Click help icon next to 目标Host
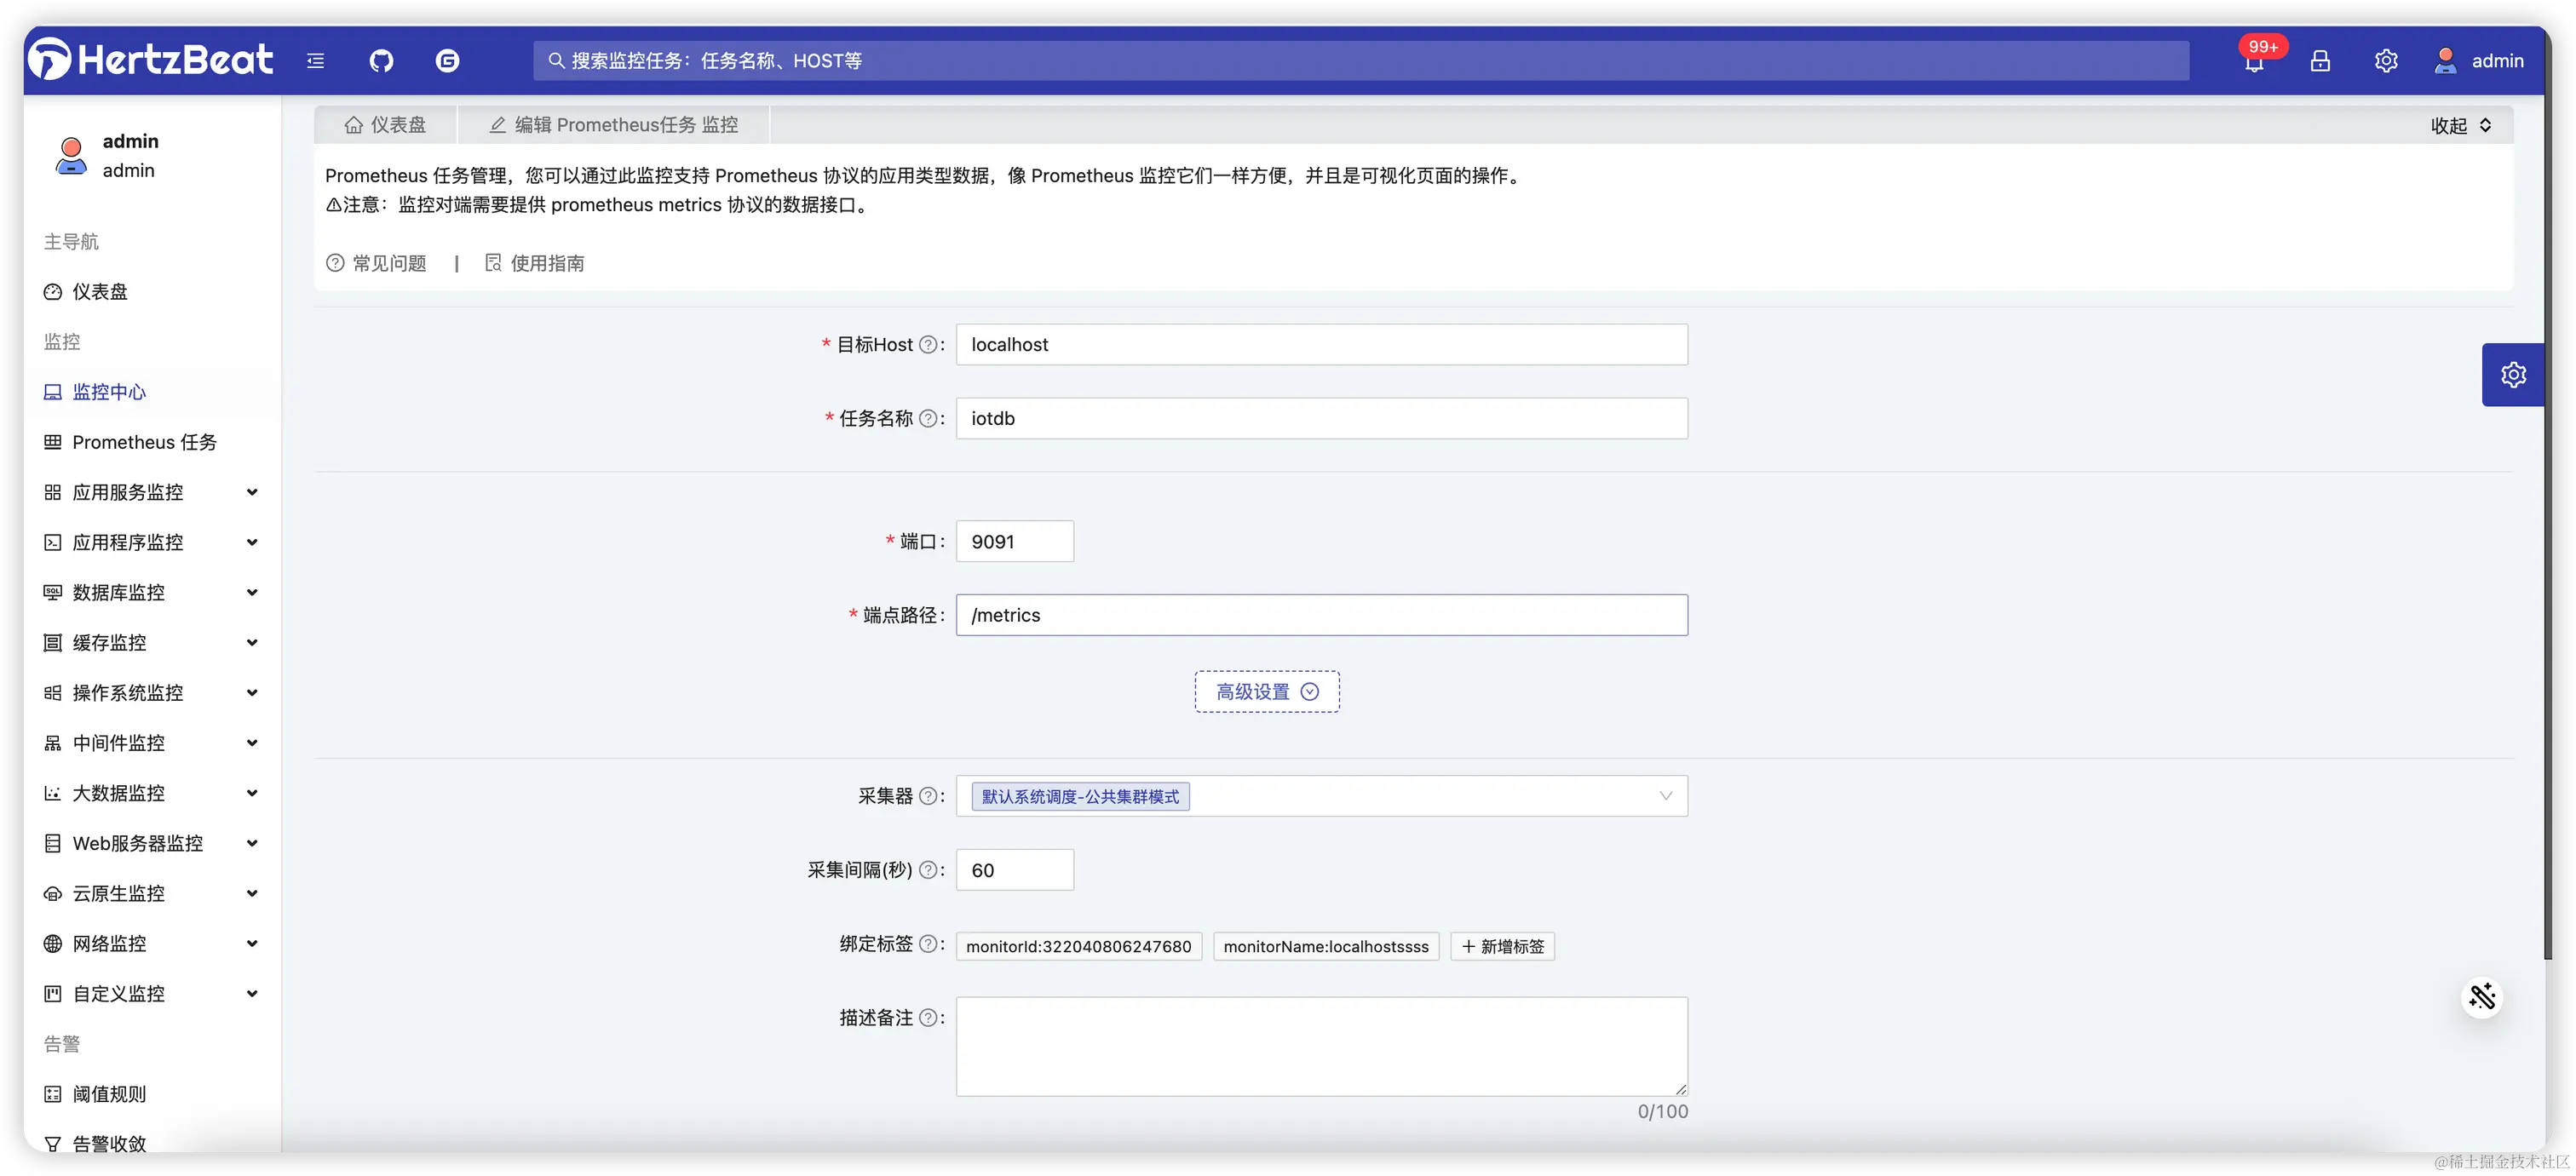Viewport: 2576px width, 1176px height. point(928,344)
